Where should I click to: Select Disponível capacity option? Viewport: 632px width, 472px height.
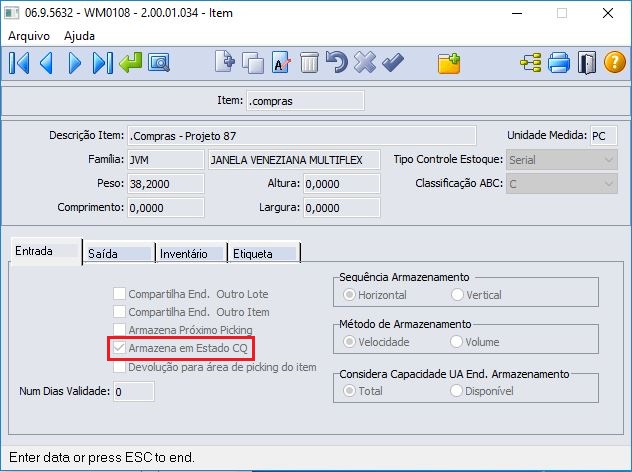click(456, 391)
